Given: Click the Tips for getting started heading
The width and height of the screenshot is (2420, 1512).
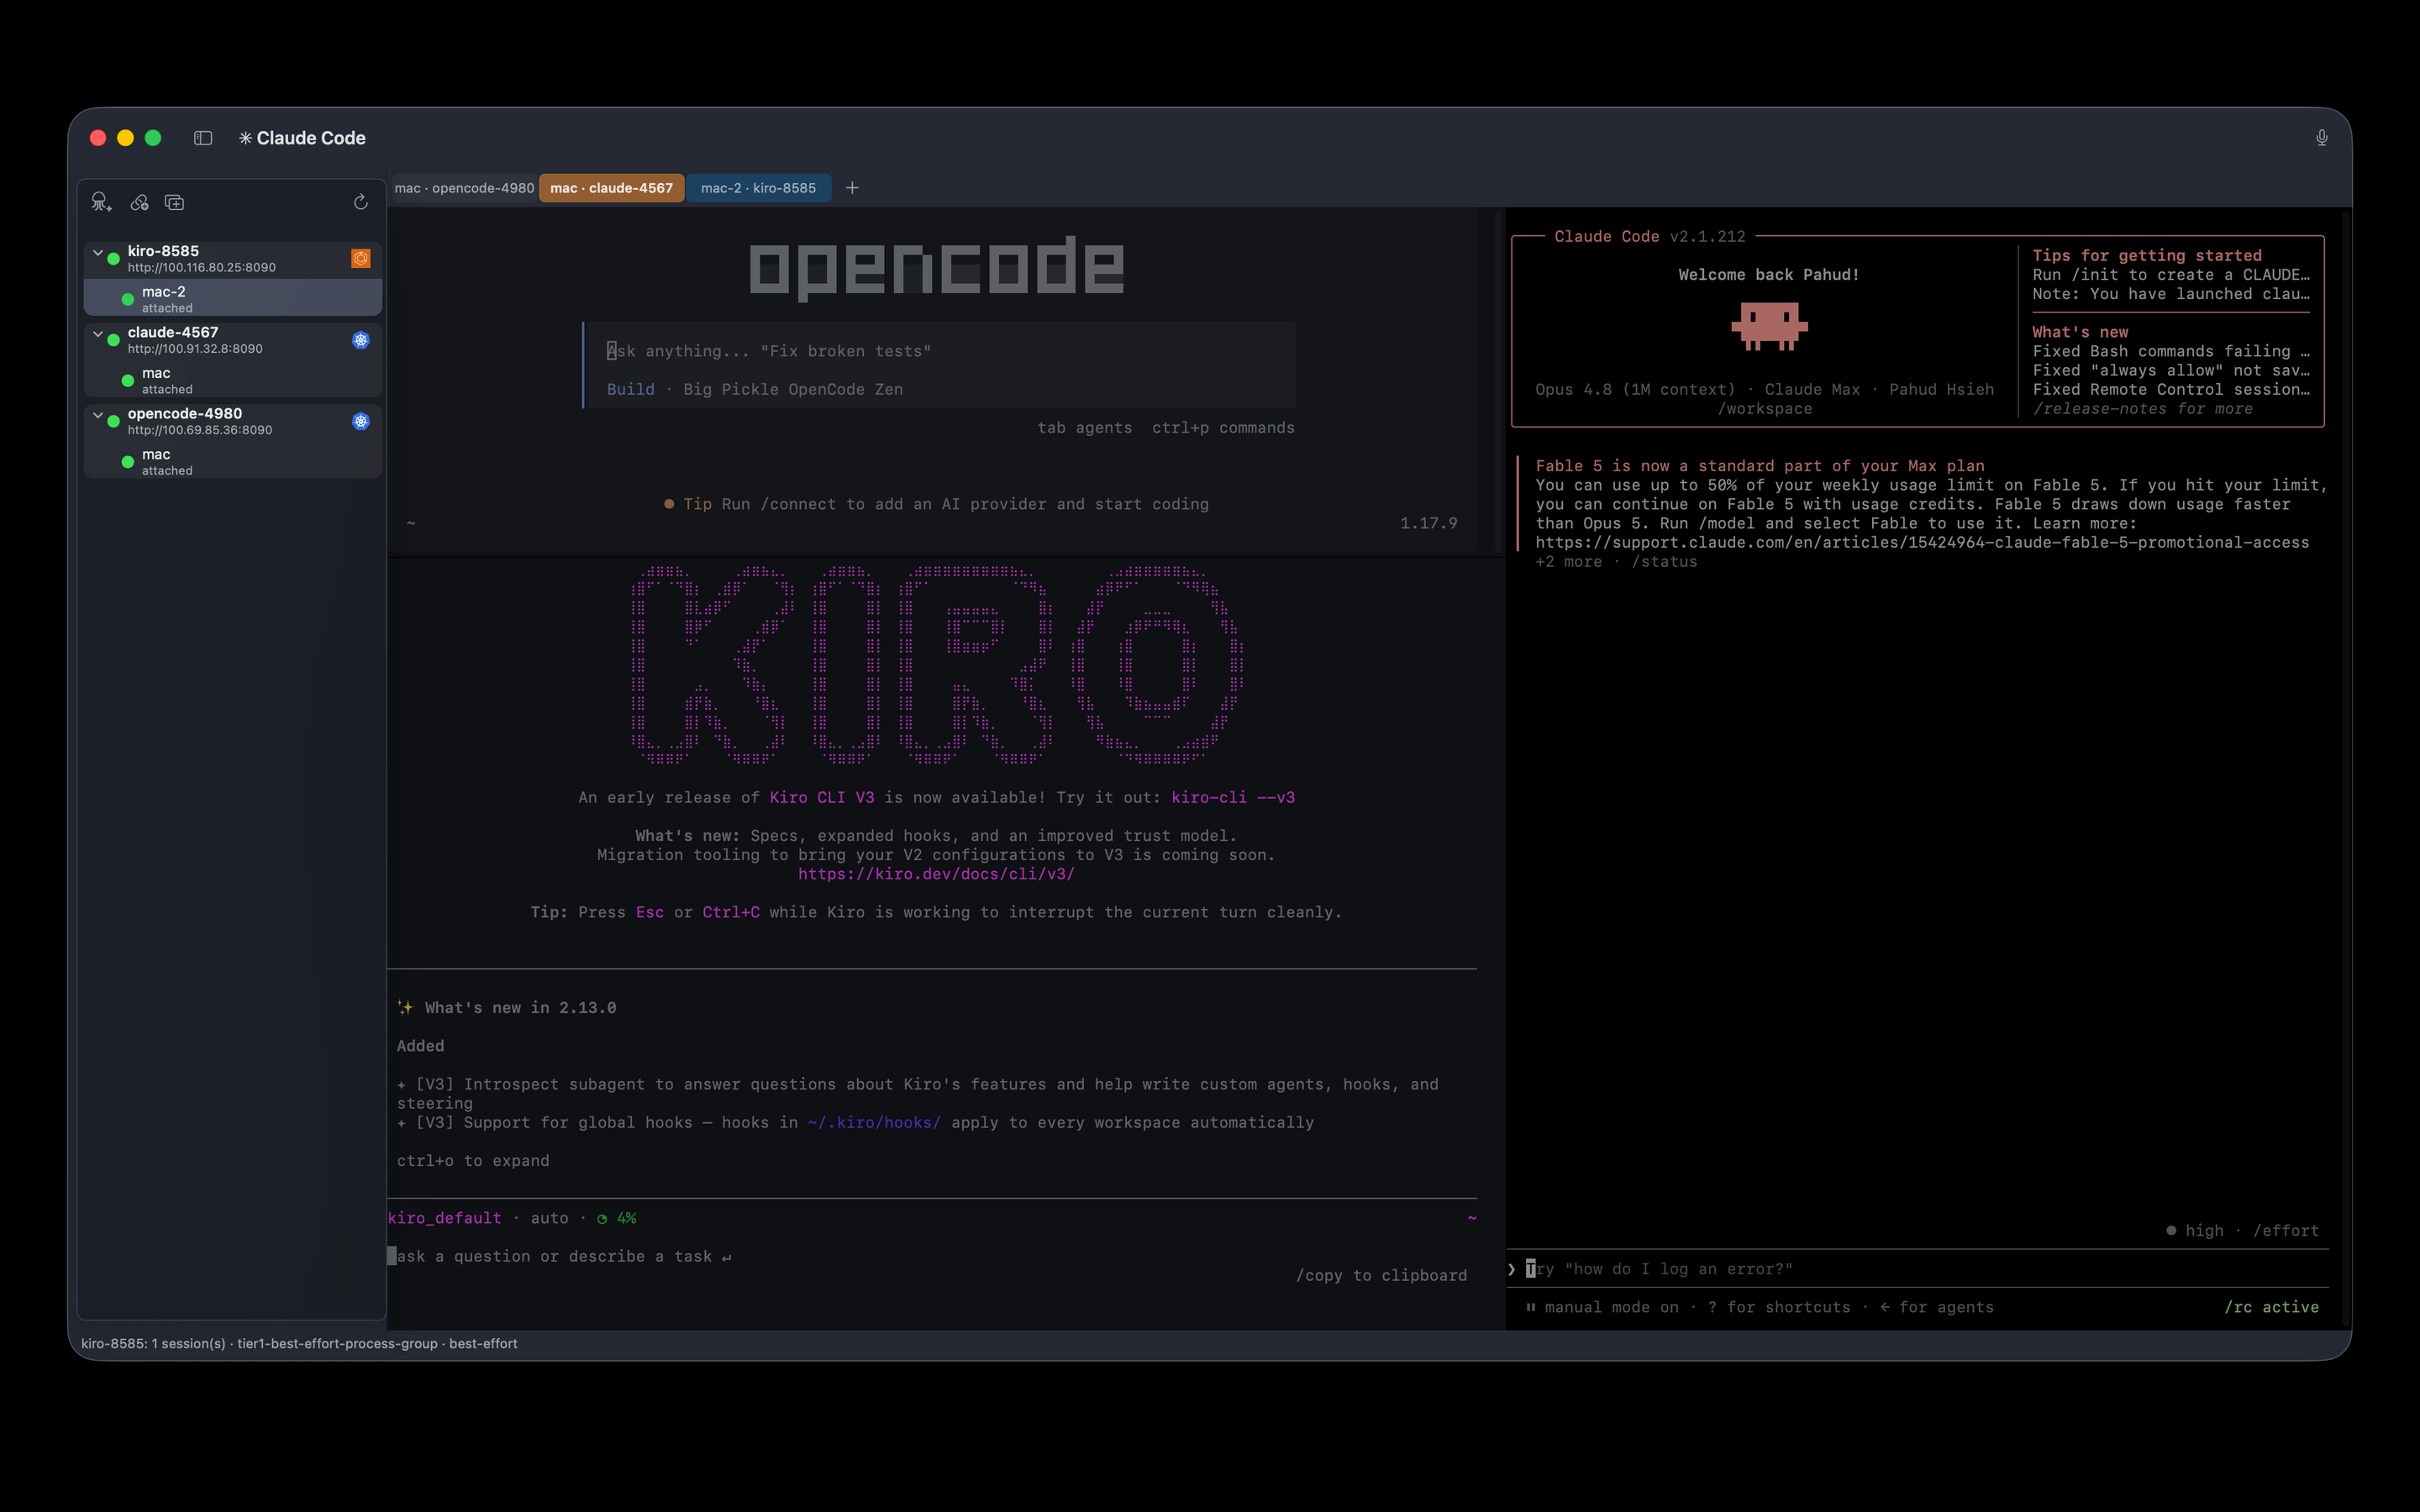Looking at the screenshot, I should [x=2146, y=255].
